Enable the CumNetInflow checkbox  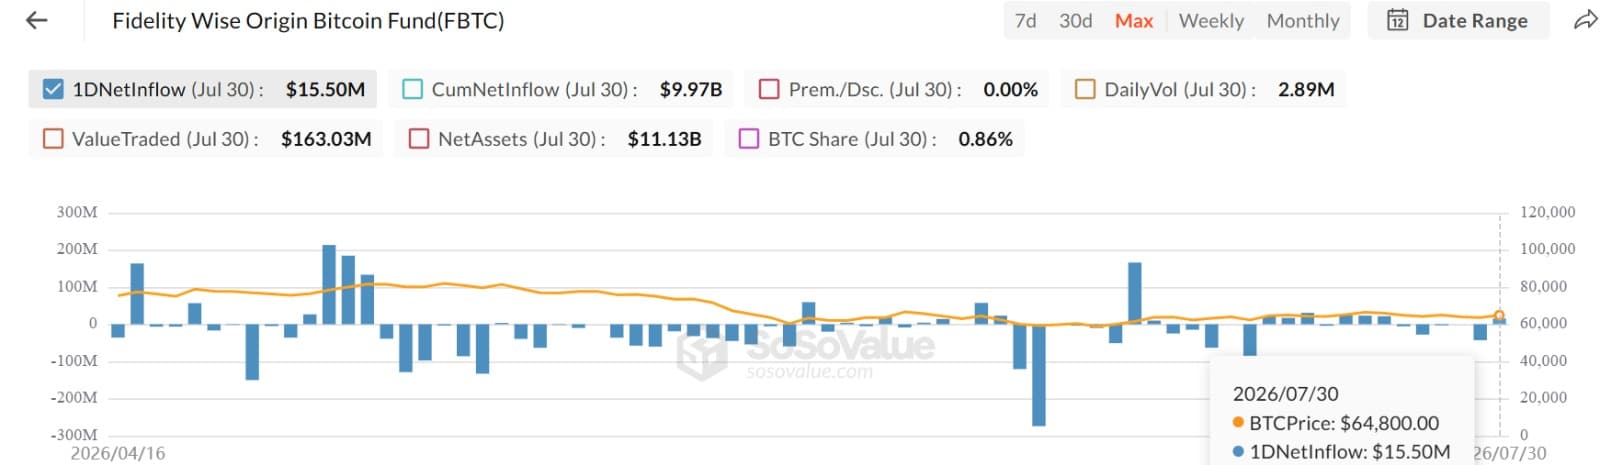tap(412, 89)
